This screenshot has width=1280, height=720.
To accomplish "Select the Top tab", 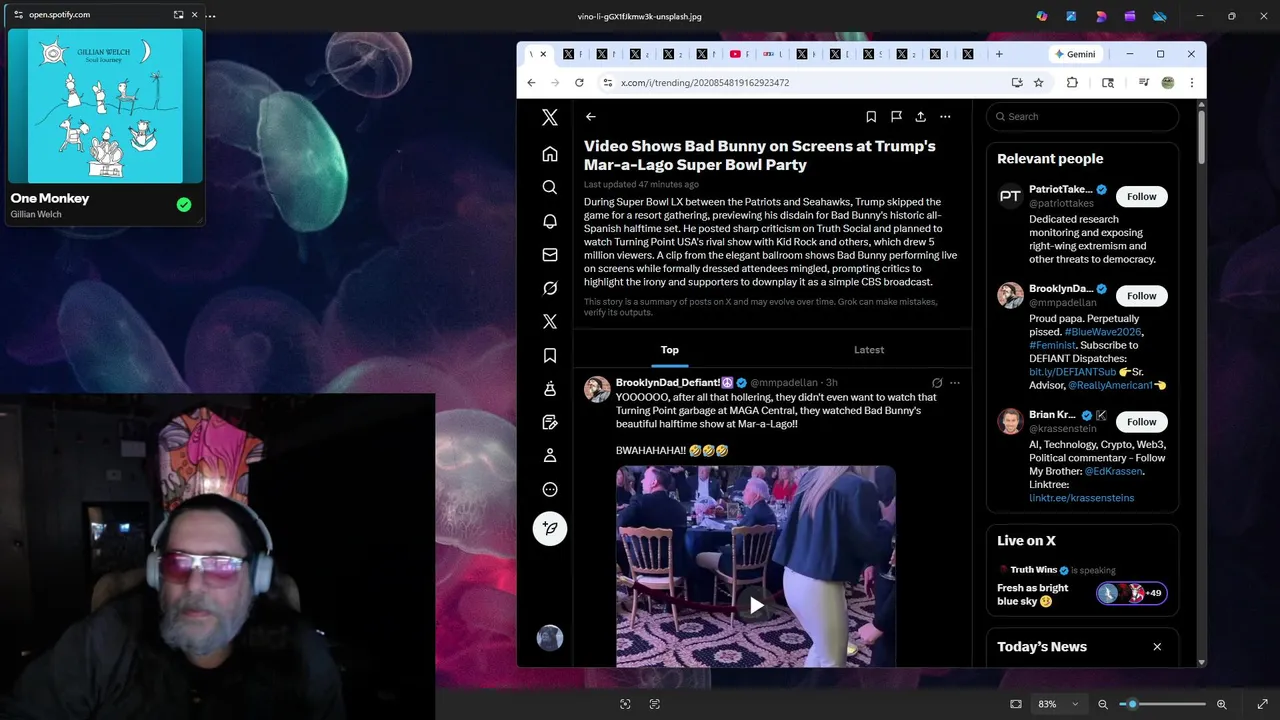I will tap(670, 350).
